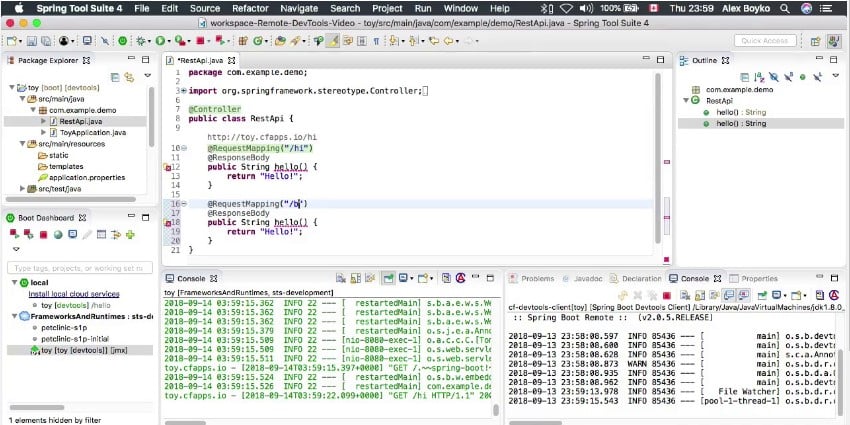Image resolution: width=850 pixels, height=425 pixels.
Task: Switch to the Javadoc tab
Action: [582, 279]
